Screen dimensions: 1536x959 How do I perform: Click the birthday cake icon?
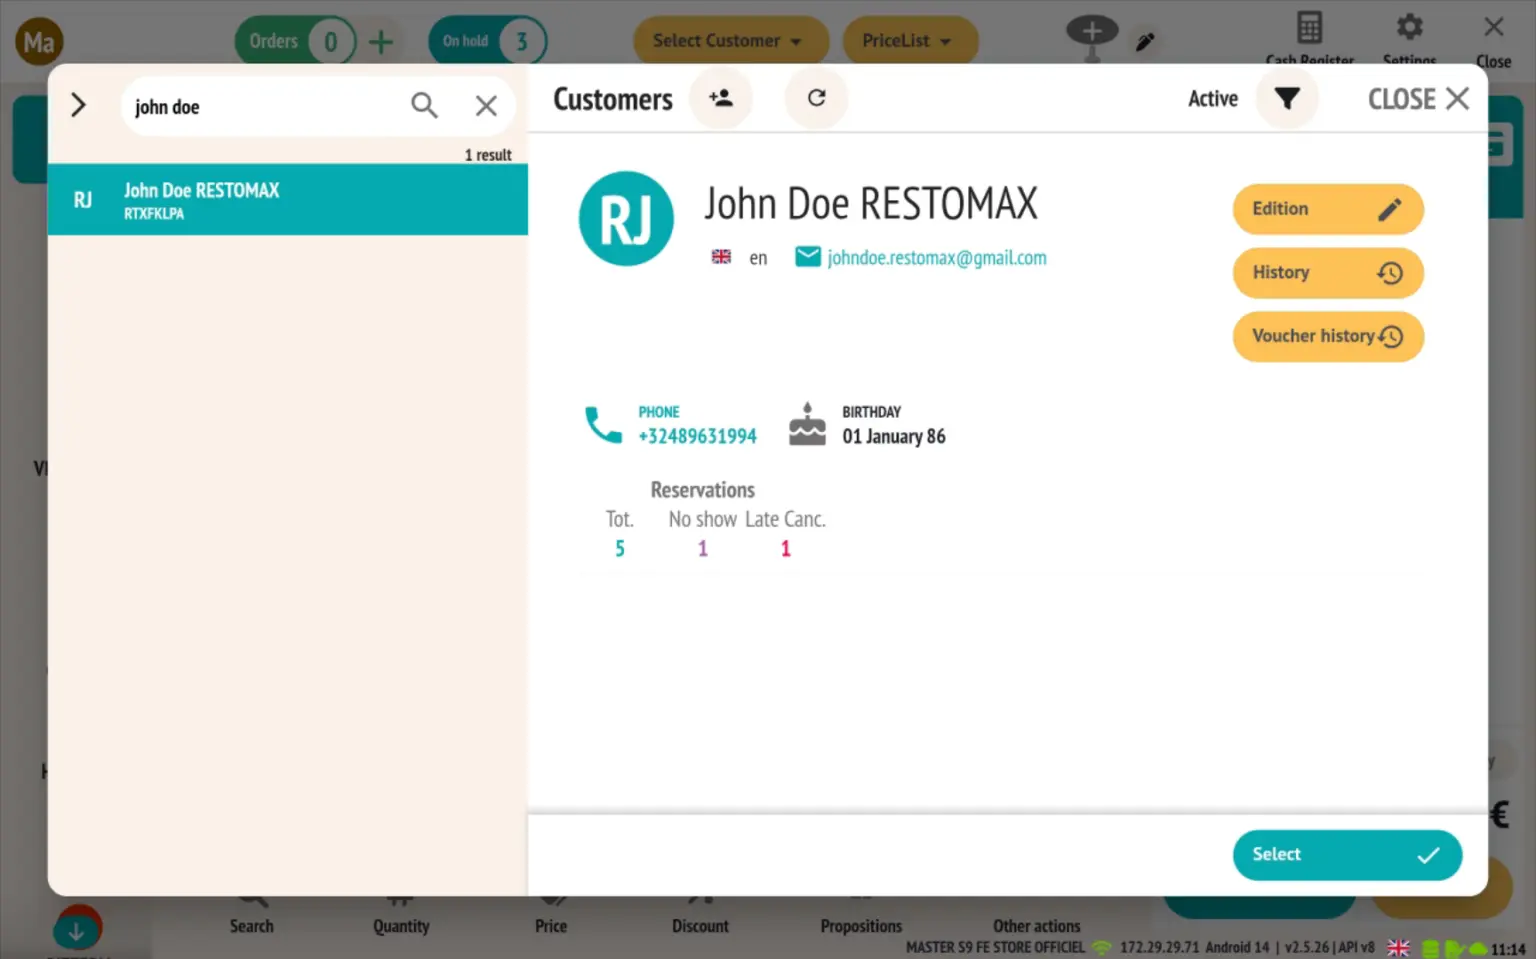pos(807,425)
